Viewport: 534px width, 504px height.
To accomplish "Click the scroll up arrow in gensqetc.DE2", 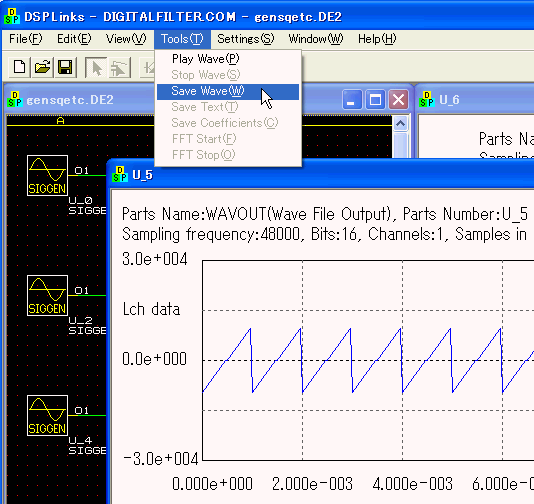I will pyautogui.click(x=400, y=124).
